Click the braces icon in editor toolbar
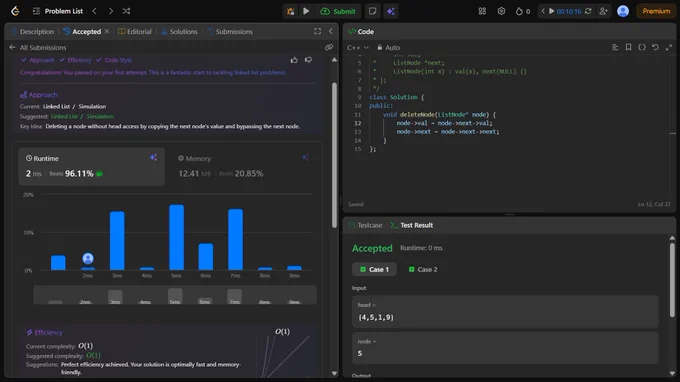The height and width of the screenshot is (382, 680). click(642, 47)
